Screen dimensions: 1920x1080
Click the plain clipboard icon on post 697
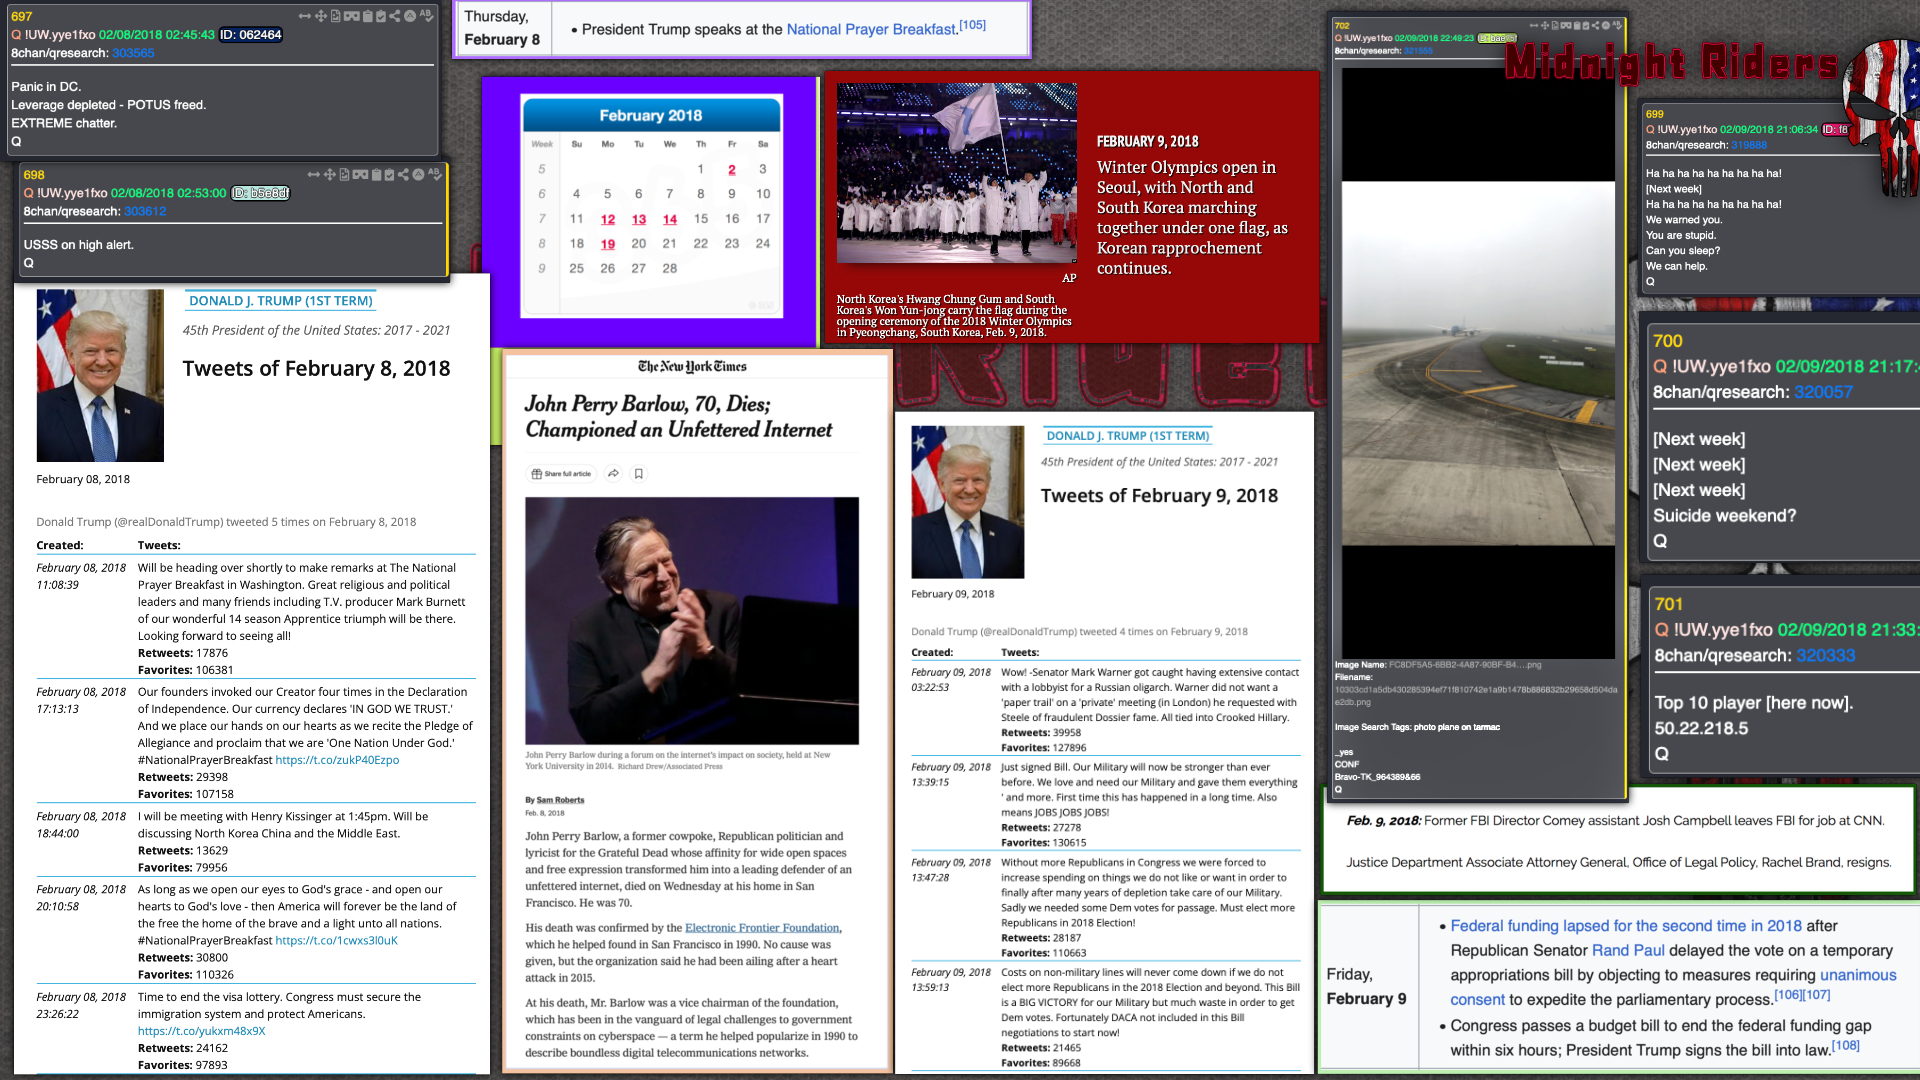[368, 16]
